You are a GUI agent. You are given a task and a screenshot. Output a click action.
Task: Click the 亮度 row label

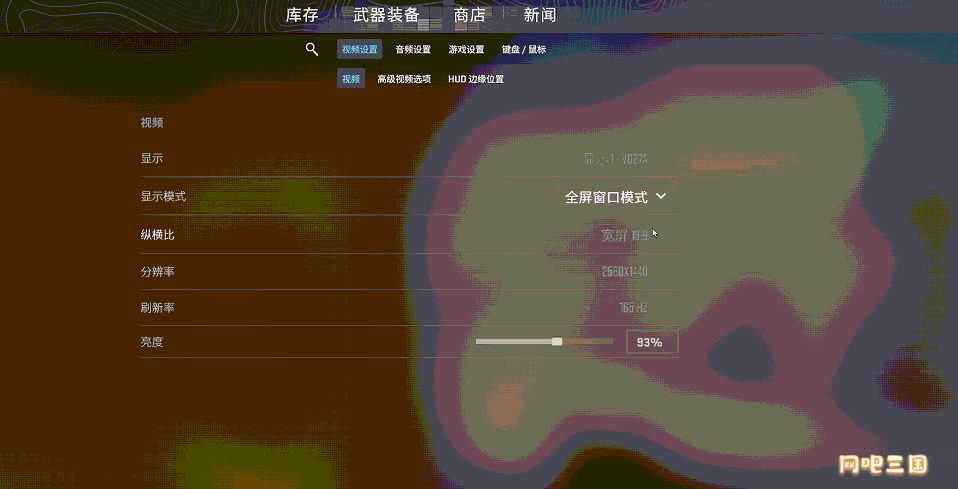click(x=152, y=342)
